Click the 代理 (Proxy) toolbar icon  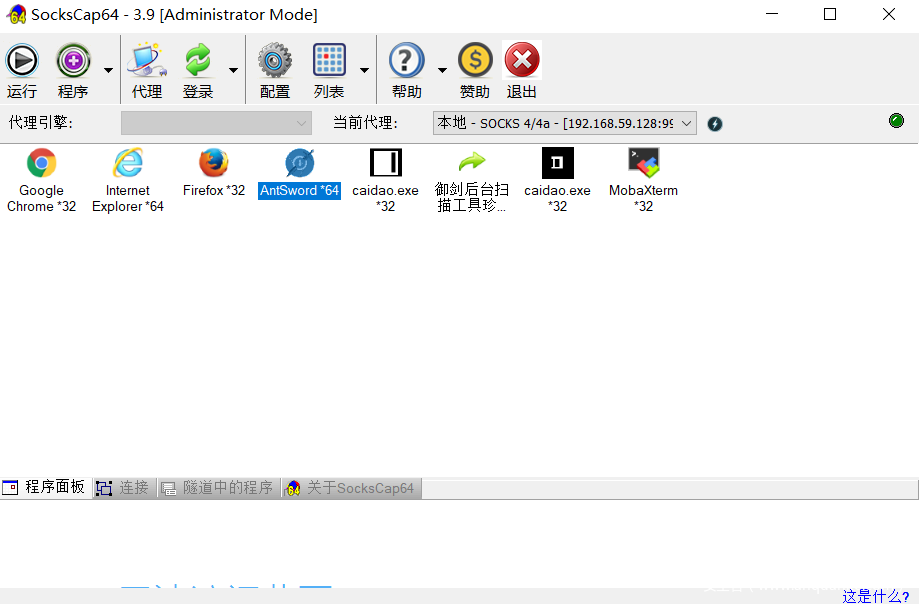(x=146, y=61)
